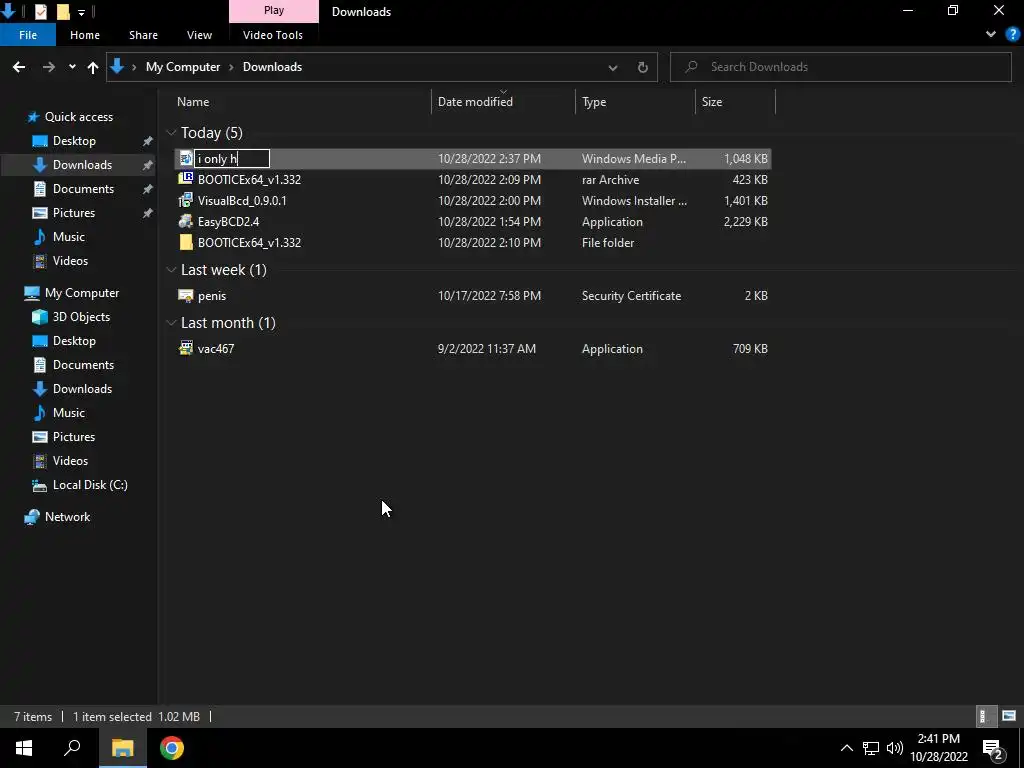Switch to large icons view in status bar
The width and height of the screenshot is (1024, 768).
1009,716
